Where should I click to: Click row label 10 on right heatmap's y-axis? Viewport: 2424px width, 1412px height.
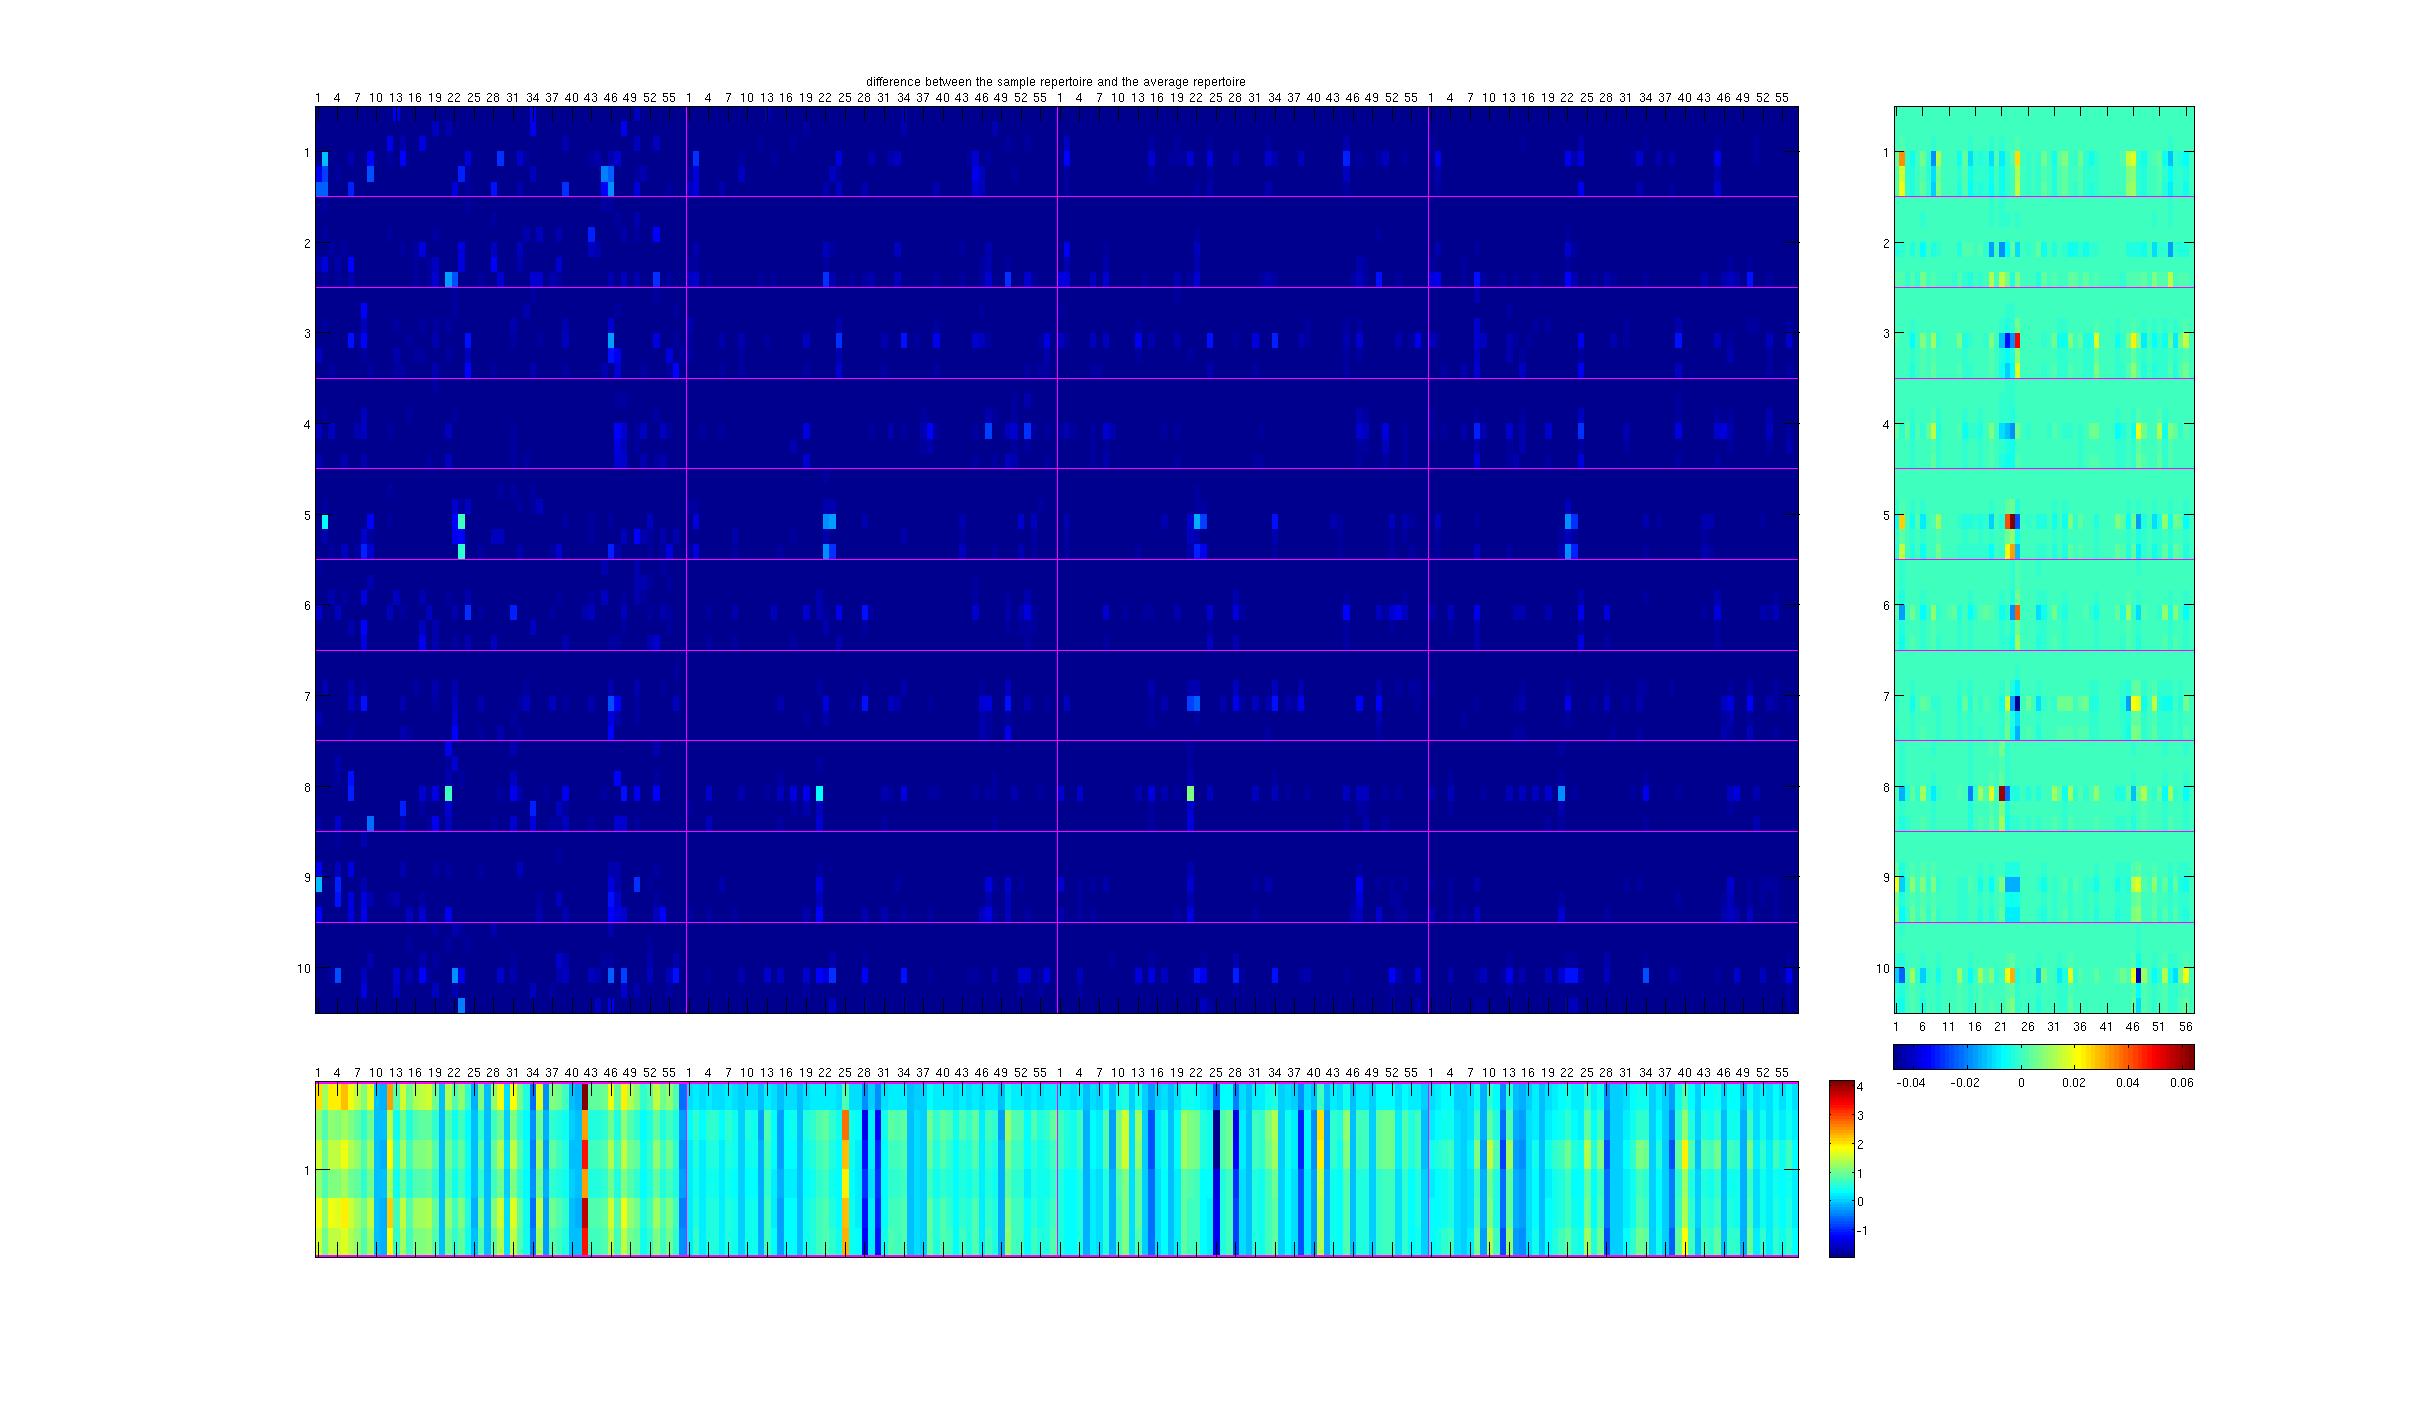[x=1882, y=969]
